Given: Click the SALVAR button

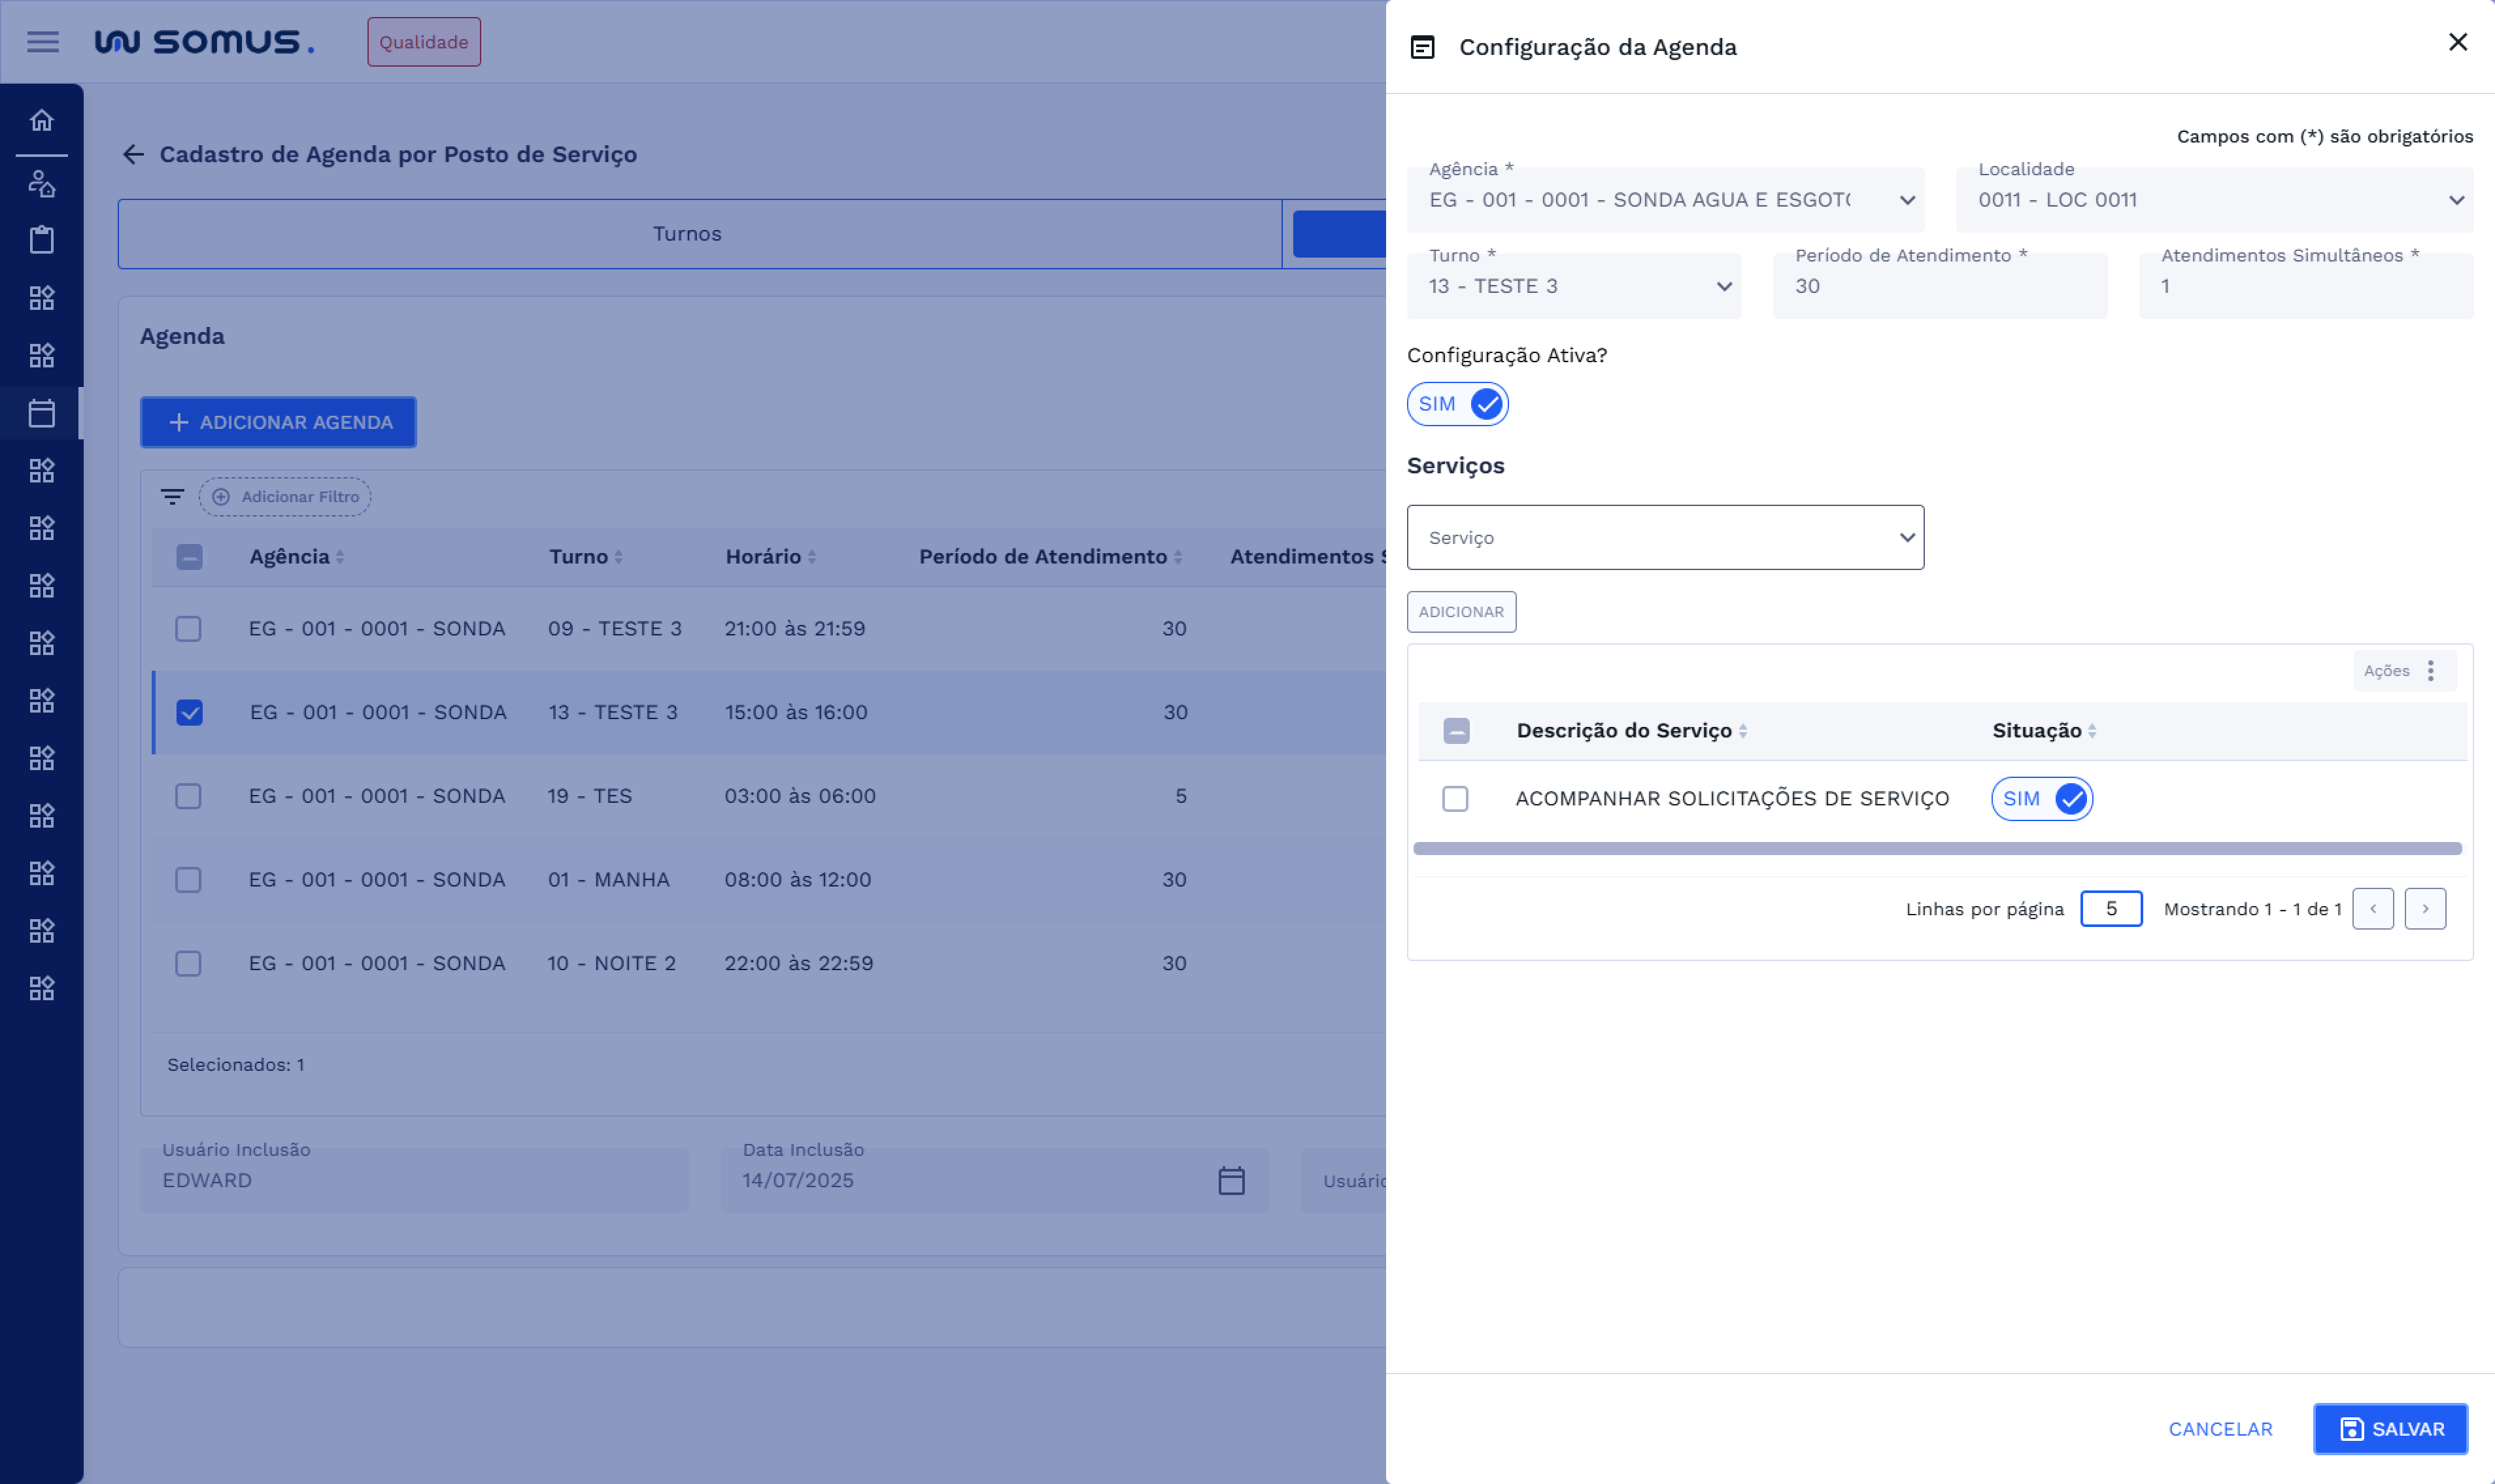Looking at the screenshot, I should pos(2390,1429).
